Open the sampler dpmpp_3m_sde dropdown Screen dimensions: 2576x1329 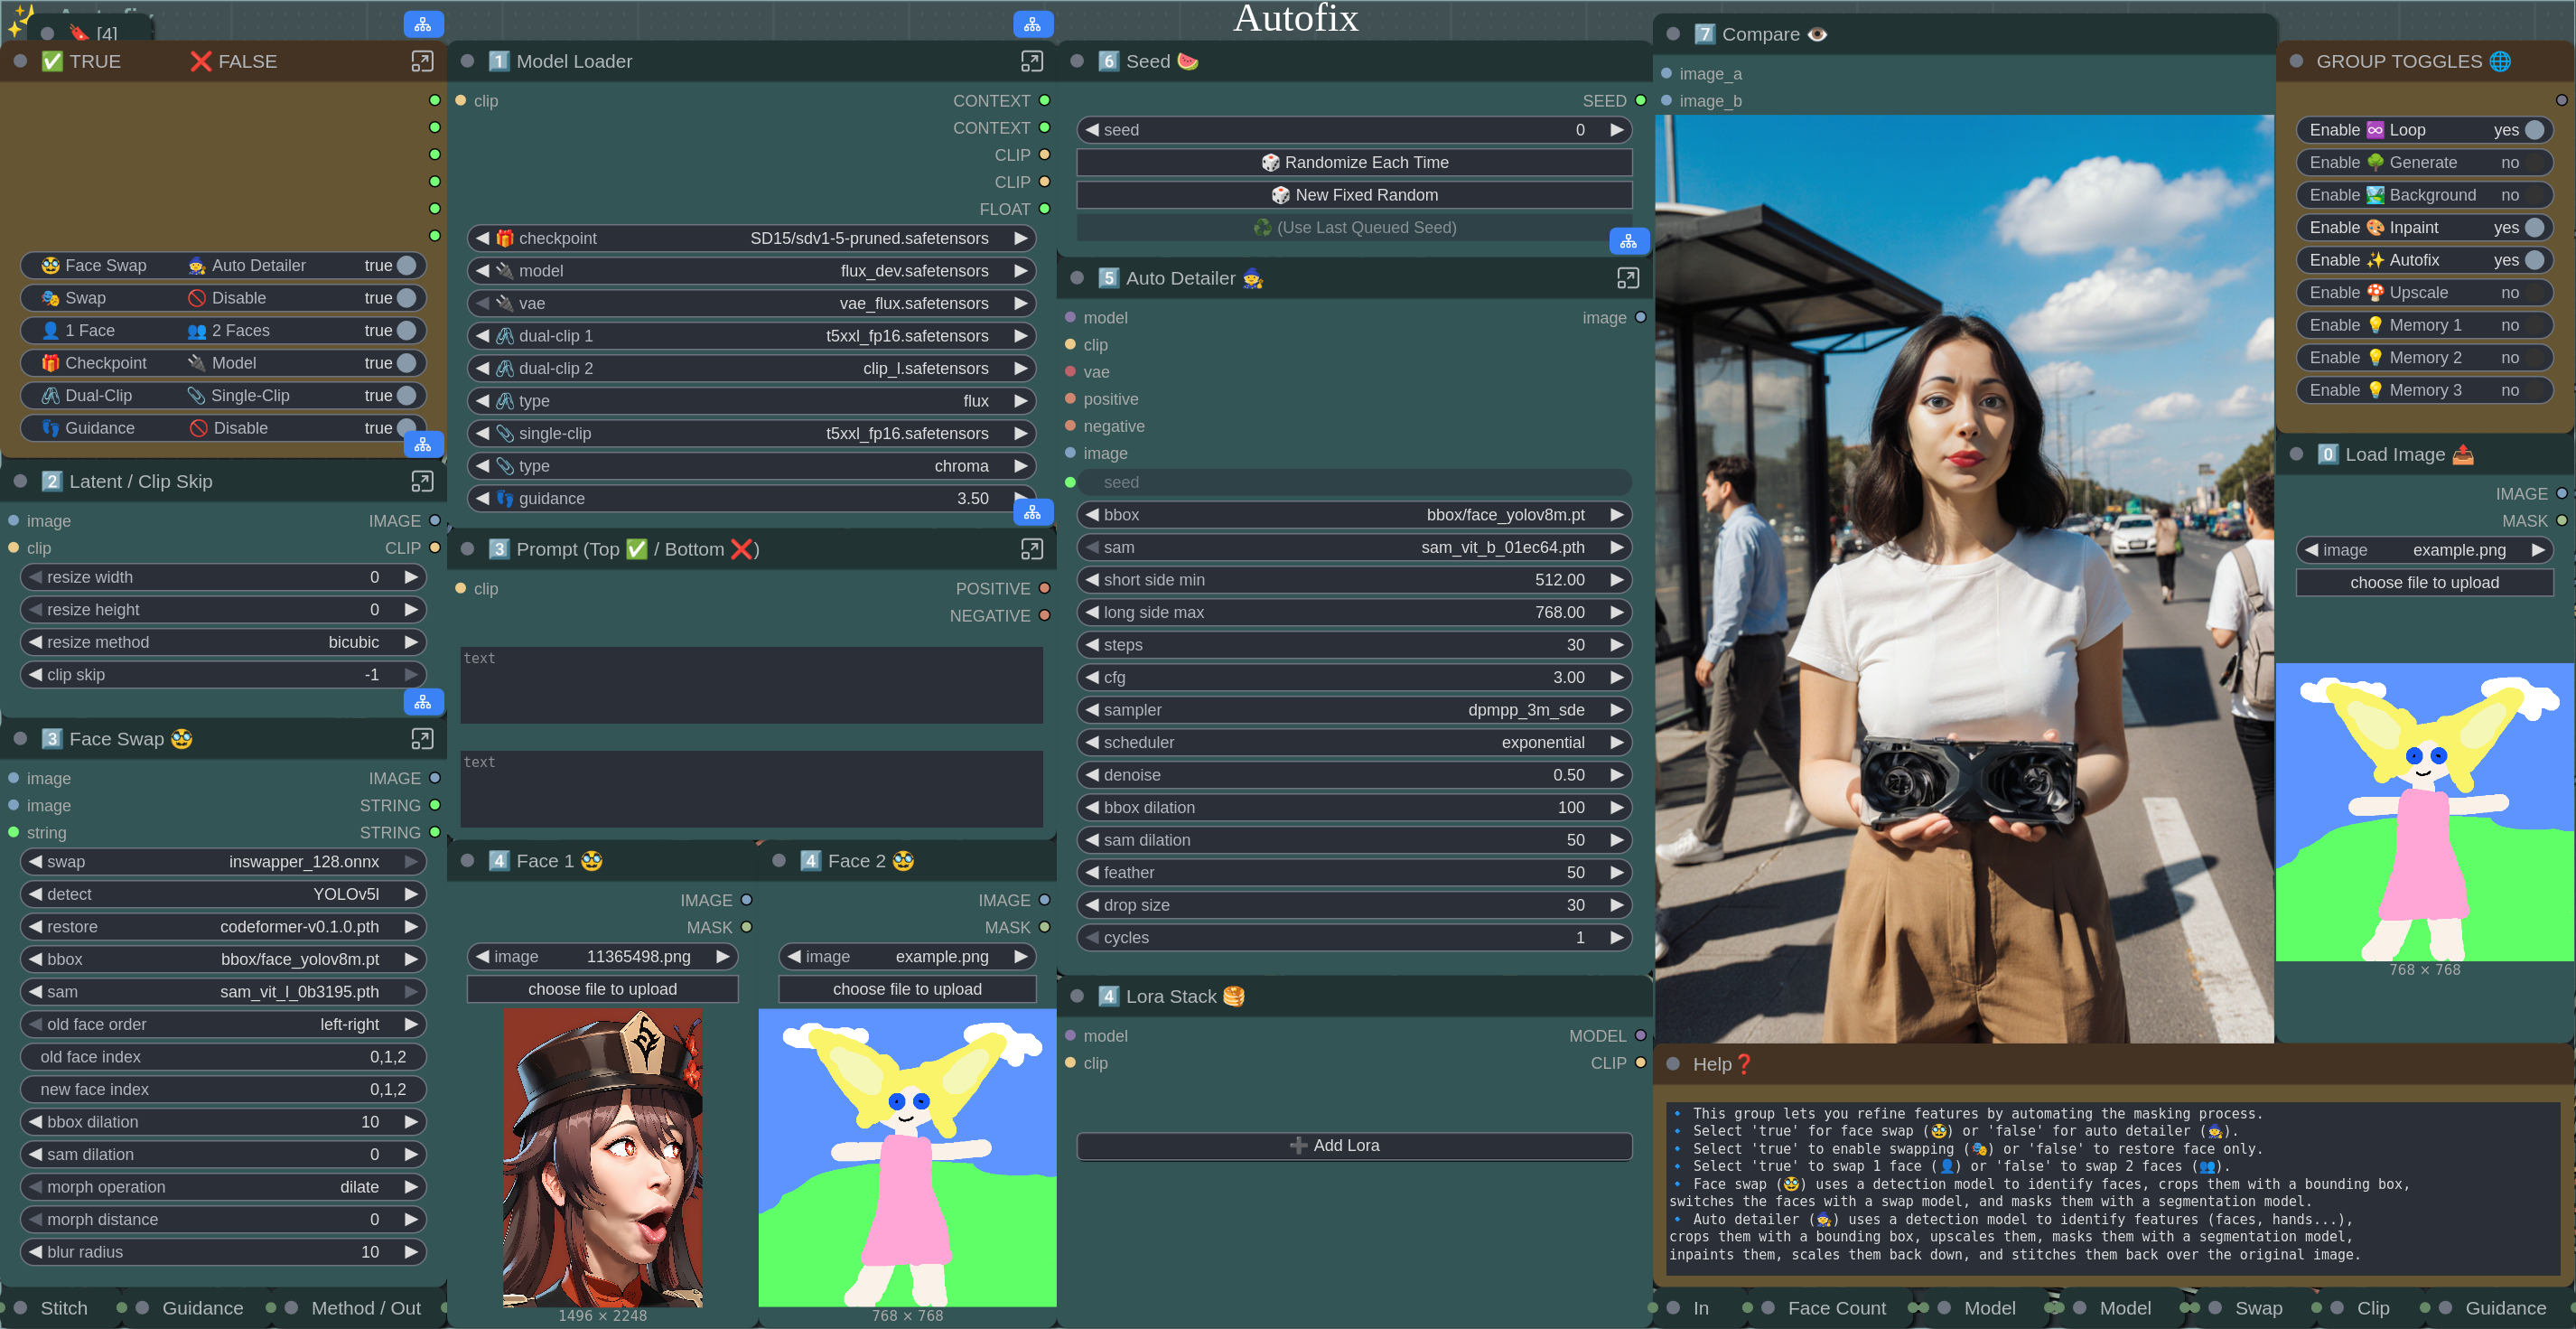pos(1354,710)
